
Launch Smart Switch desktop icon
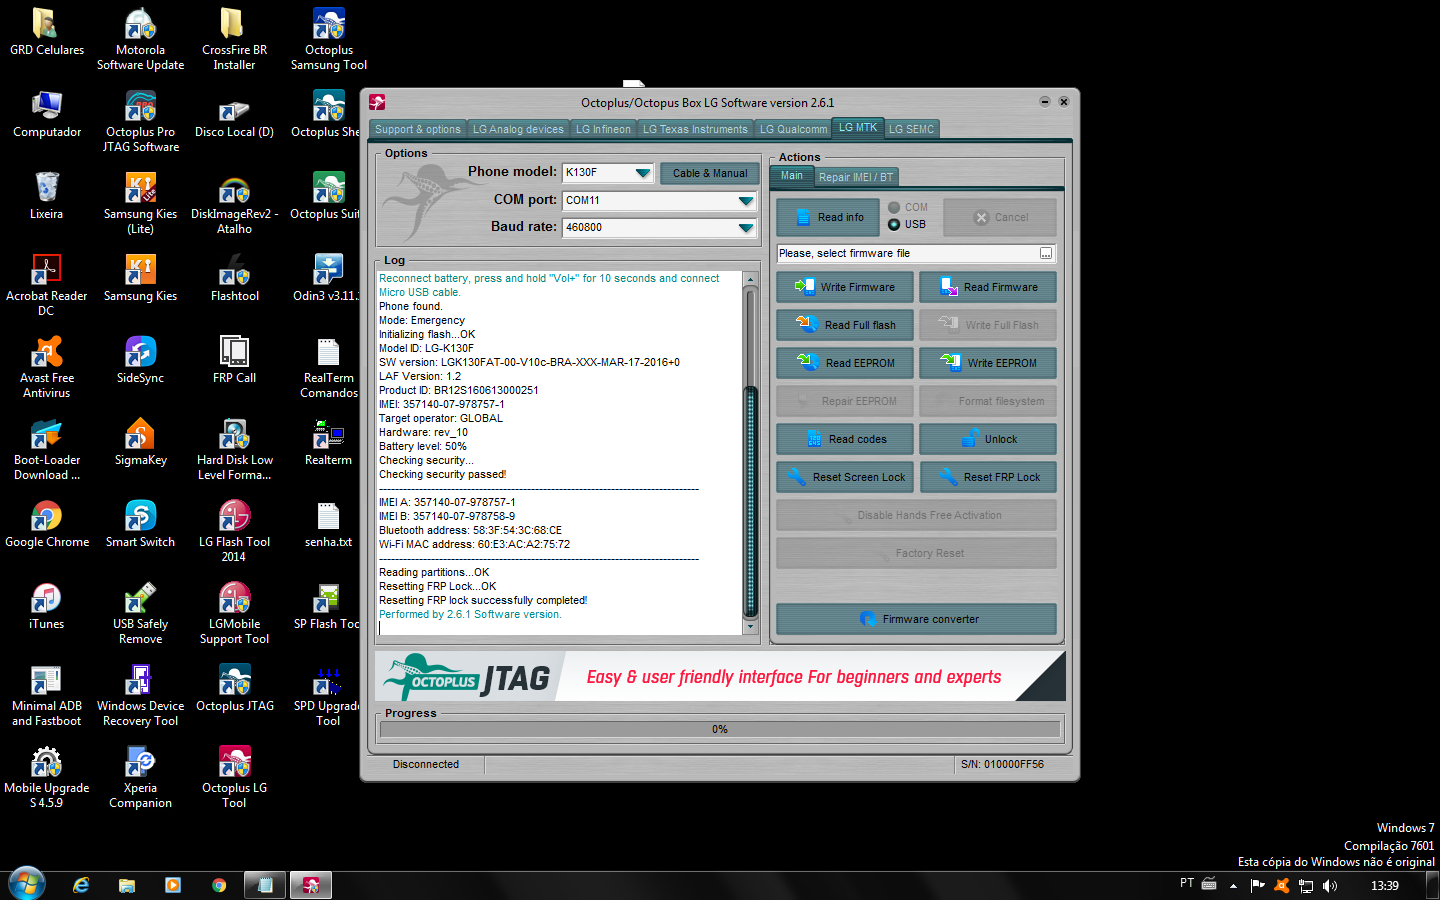pos(140,524)
